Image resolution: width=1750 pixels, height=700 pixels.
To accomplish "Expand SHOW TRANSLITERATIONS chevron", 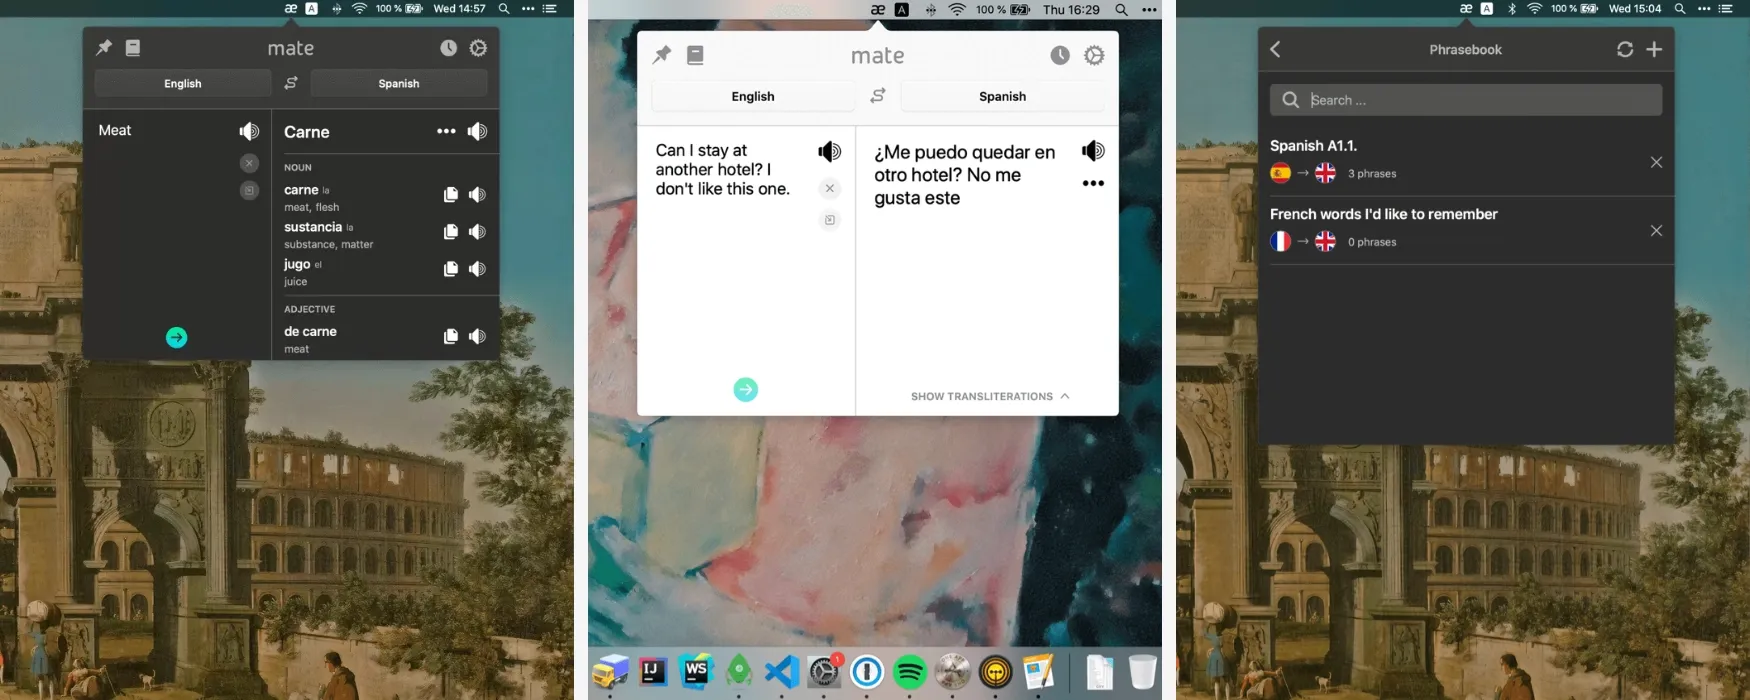I will [x=1065, y=396].
